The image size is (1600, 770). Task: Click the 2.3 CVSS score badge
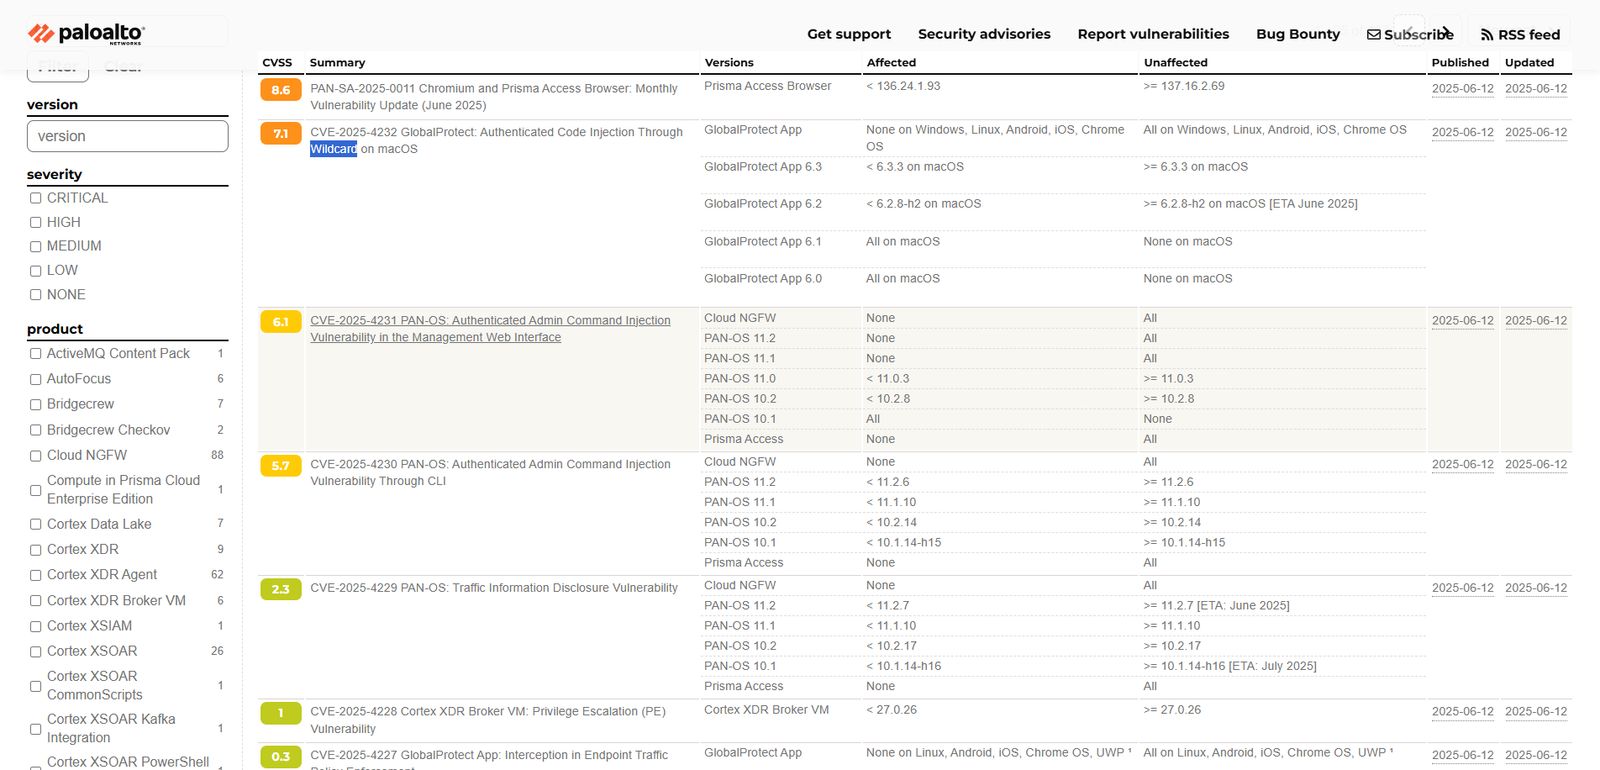281,589
